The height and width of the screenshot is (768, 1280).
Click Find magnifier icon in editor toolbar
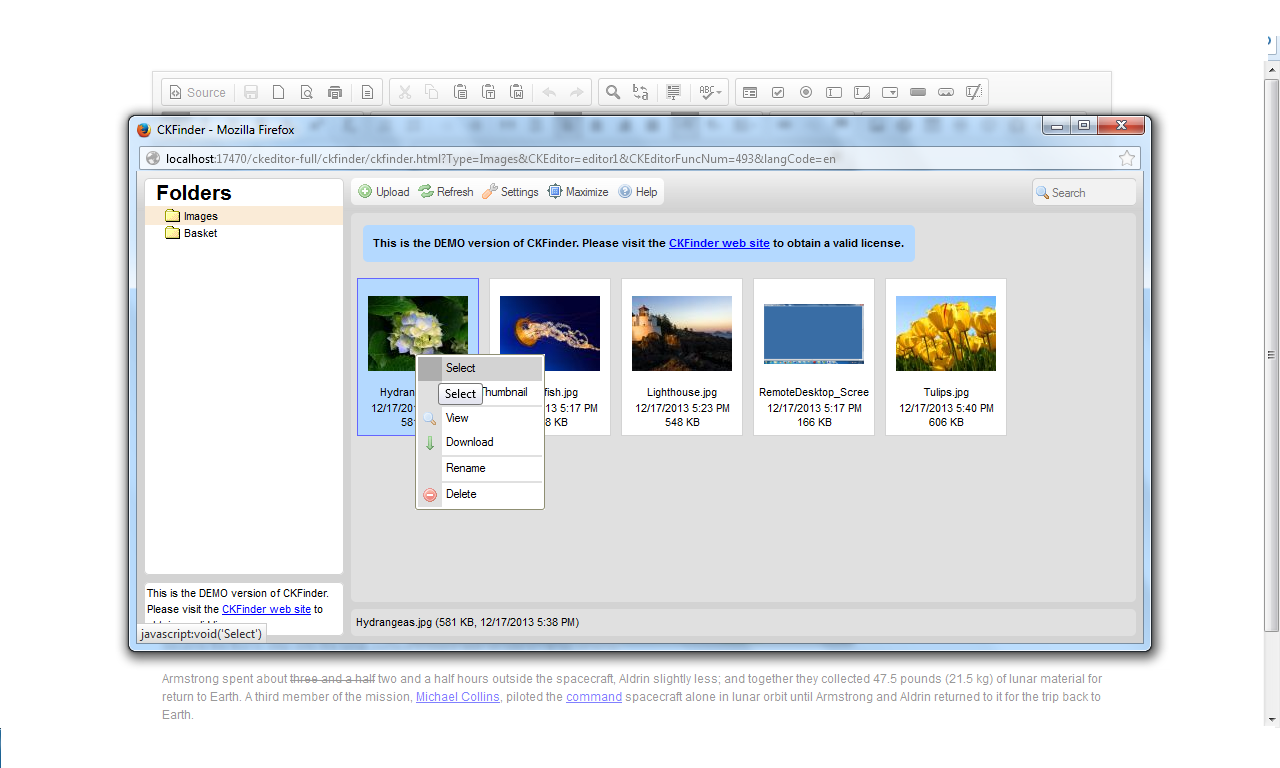(613, 92)
